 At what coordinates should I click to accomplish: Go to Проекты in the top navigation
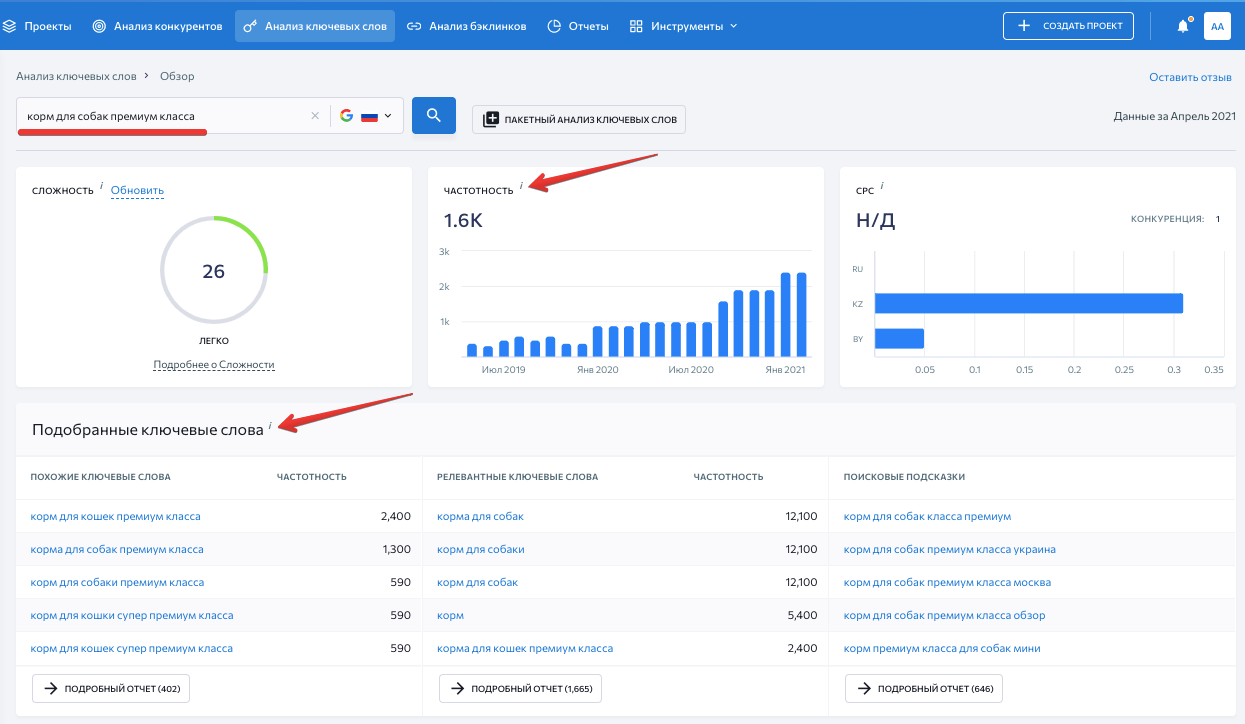[46, 25]
